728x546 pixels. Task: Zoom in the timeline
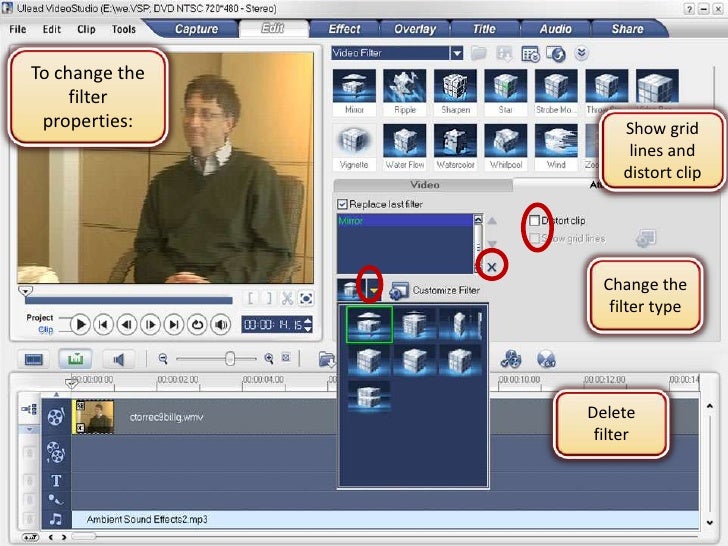268,358
